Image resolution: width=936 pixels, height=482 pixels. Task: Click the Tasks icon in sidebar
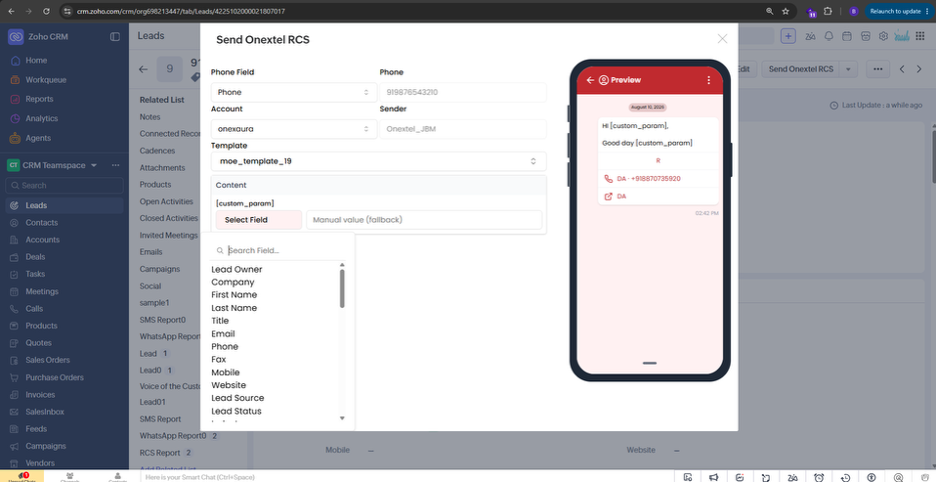[x=14, y=274]
